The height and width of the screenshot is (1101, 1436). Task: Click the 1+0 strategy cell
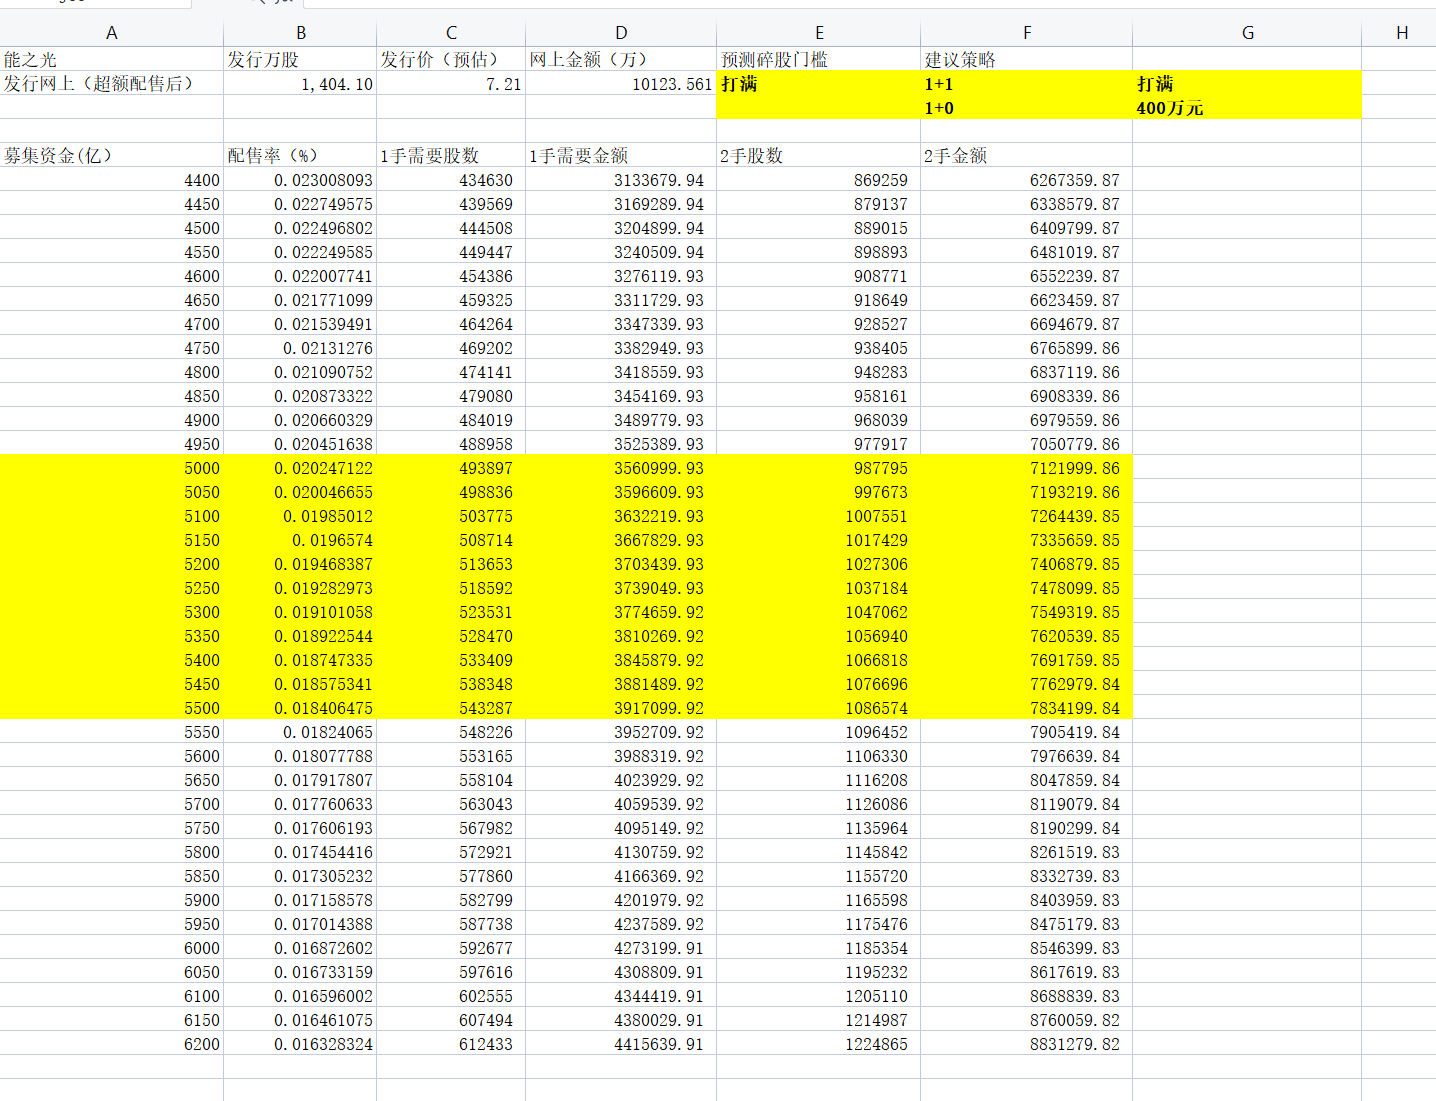click(1026, 107)
